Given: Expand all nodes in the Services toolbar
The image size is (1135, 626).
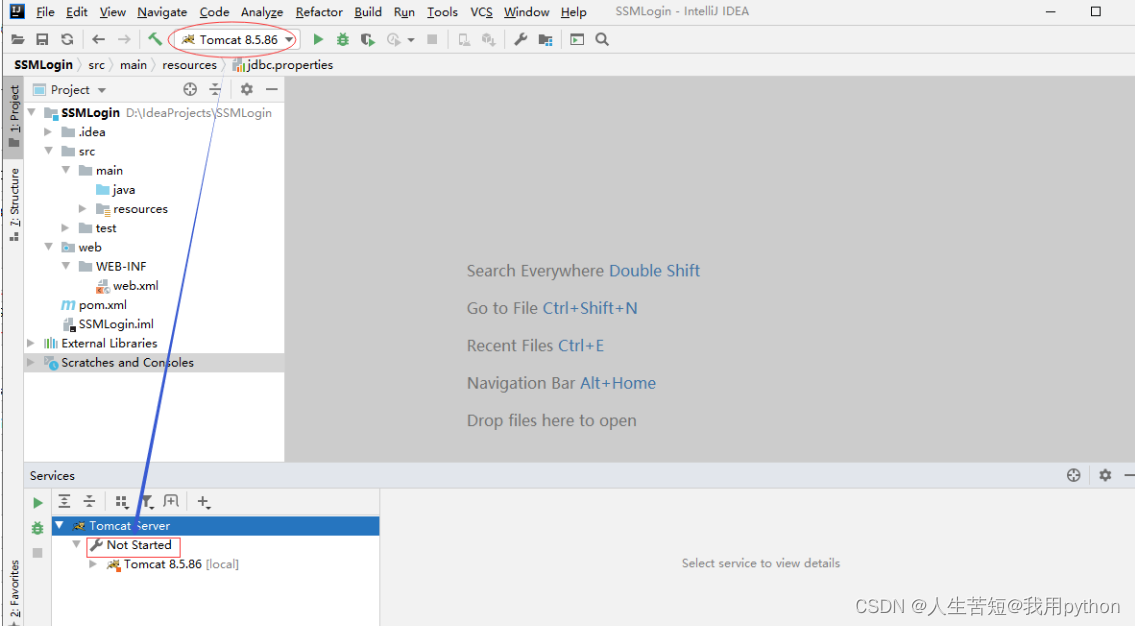Looking at the screenshot, I should [x=64, y=501].
